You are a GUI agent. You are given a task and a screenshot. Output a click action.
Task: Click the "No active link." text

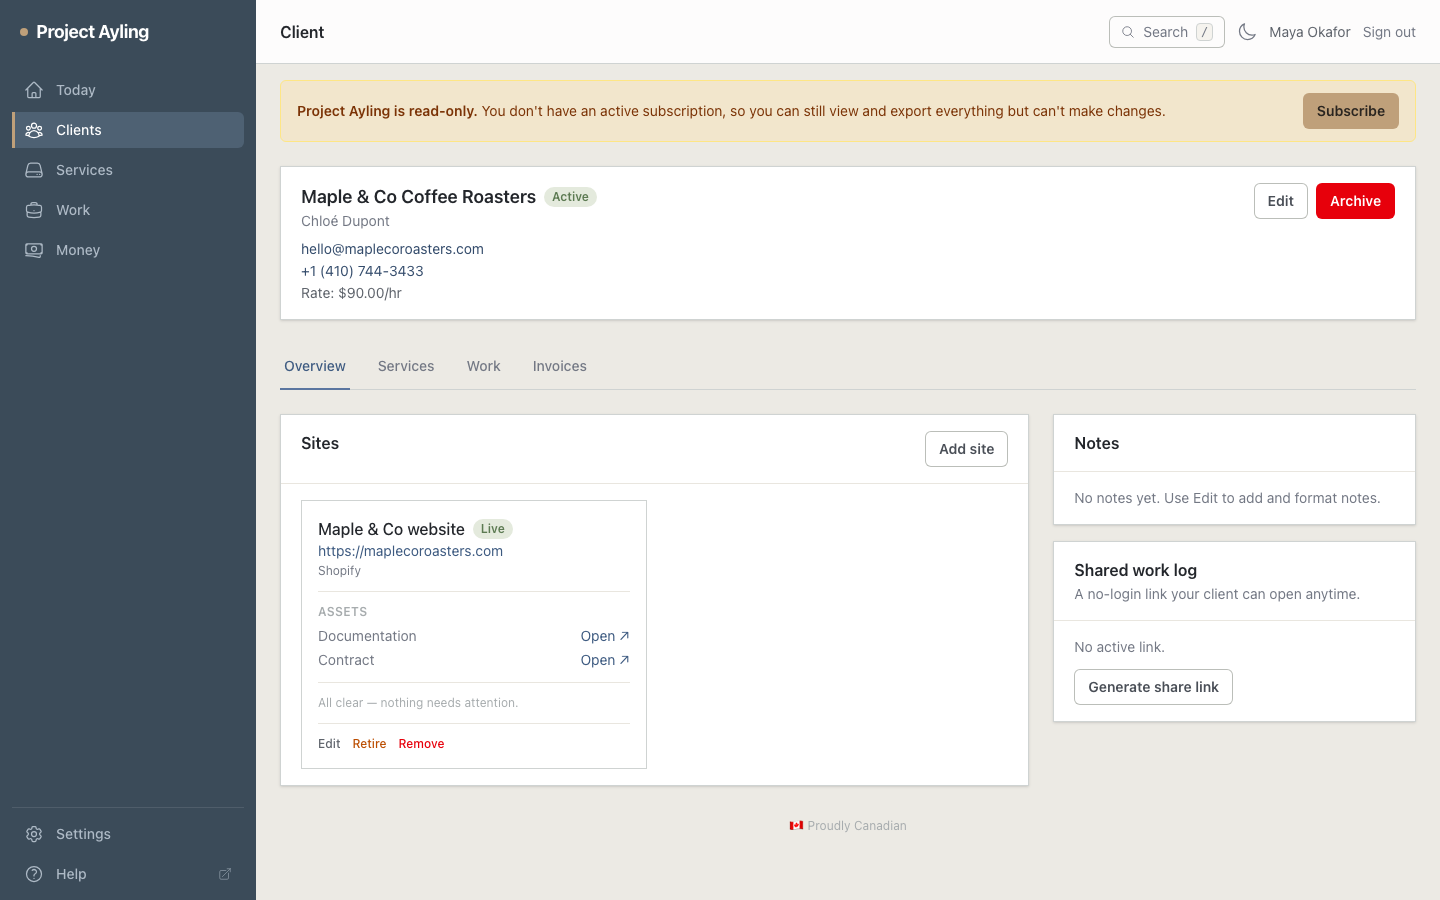[1119, 647]
